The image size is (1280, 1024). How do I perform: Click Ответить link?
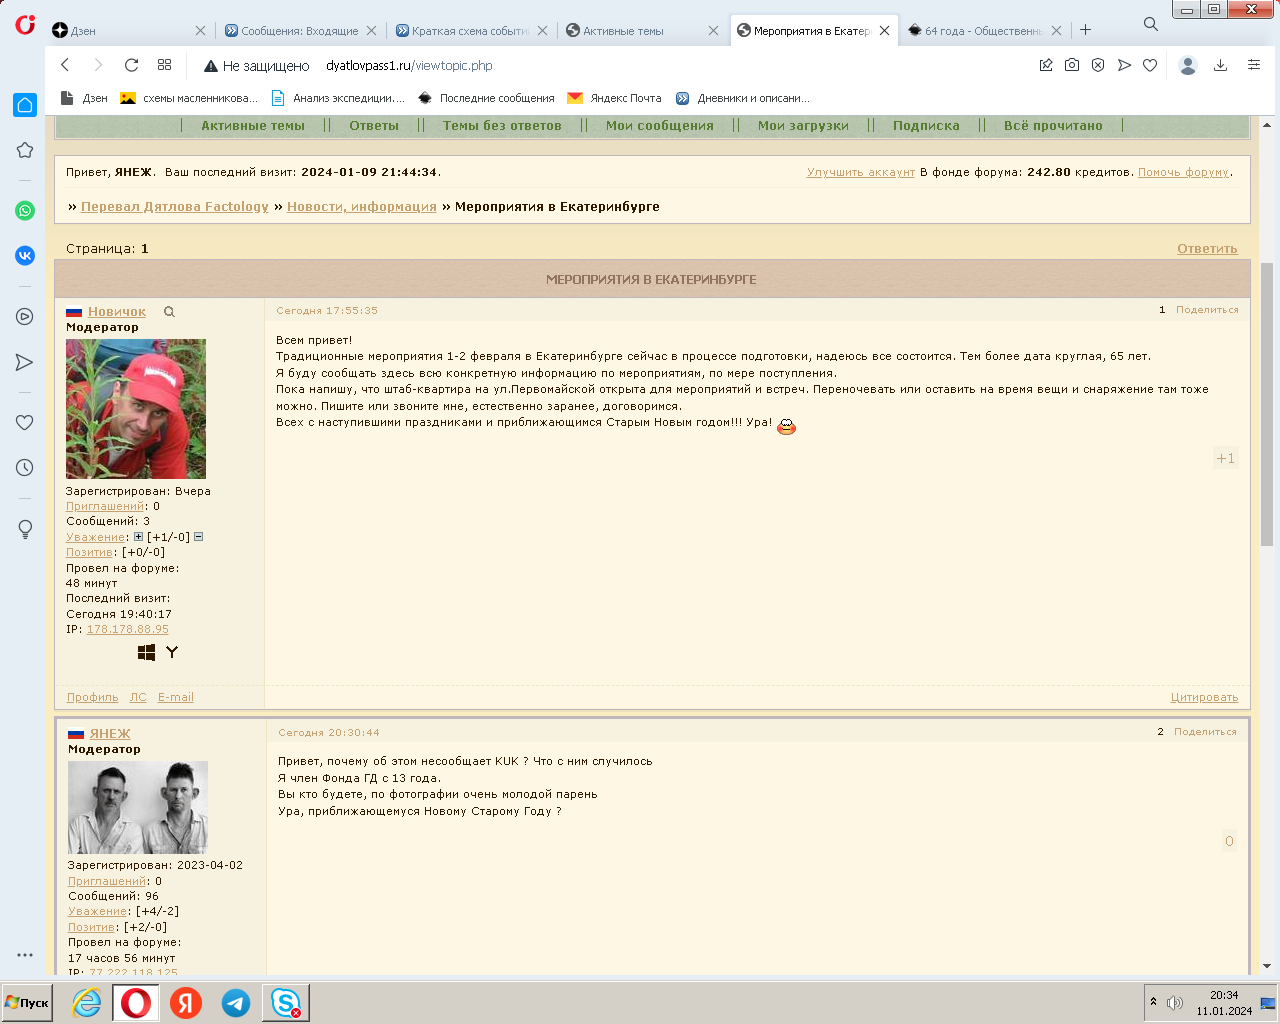(x=1207, y=249)
